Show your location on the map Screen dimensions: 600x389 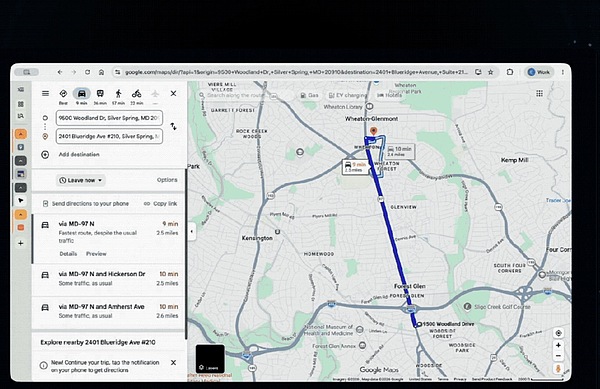point(558,333)
